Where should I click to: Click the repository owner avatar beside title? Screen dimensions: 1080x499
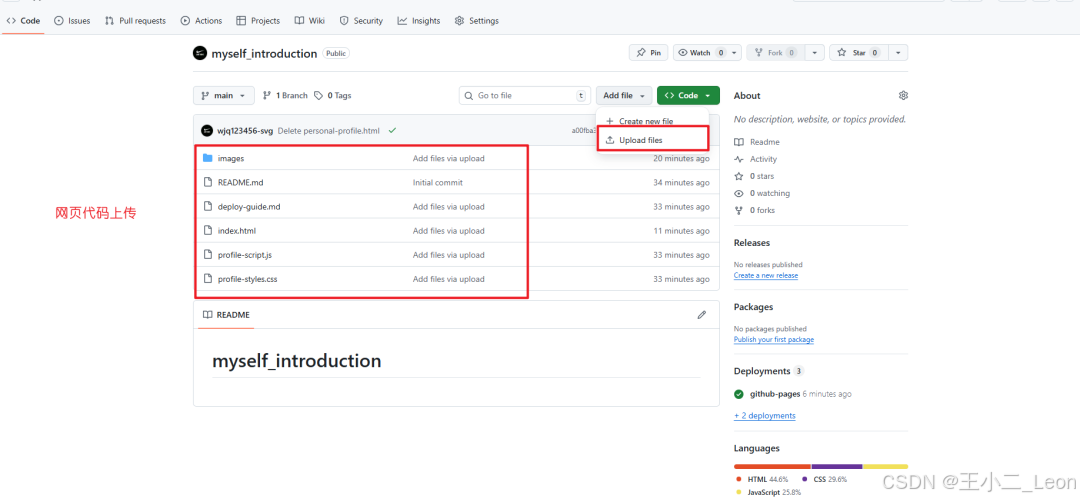(x=200, y=53)
